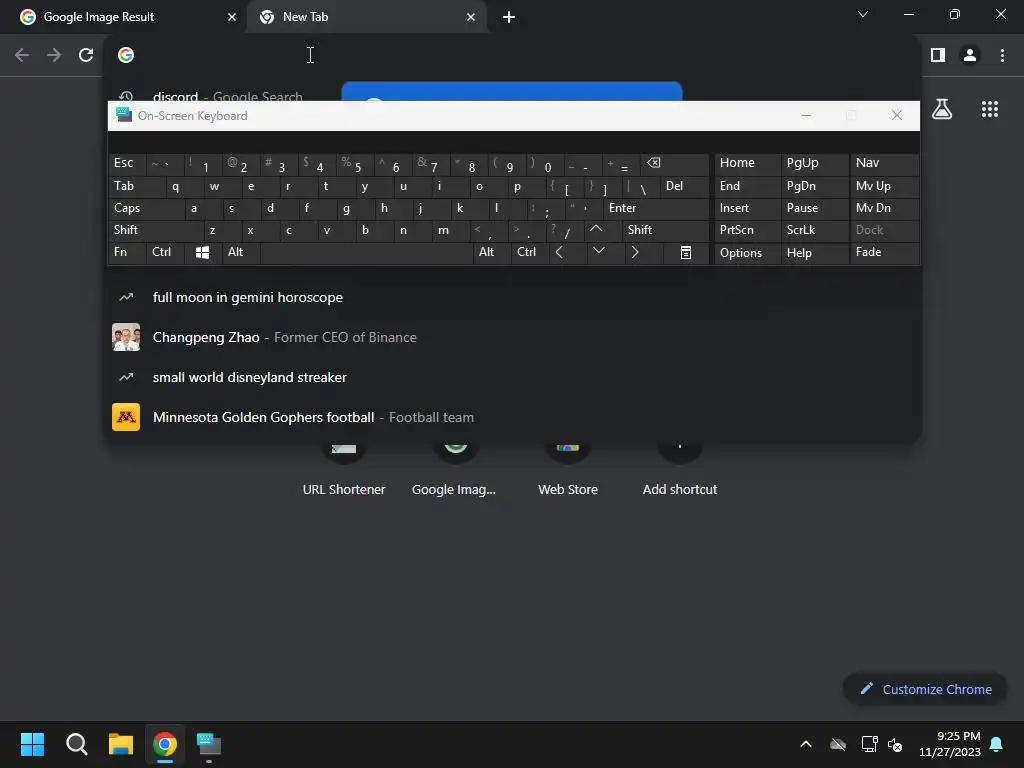Toggle ScrLk key on keyboard

point(814,230)
